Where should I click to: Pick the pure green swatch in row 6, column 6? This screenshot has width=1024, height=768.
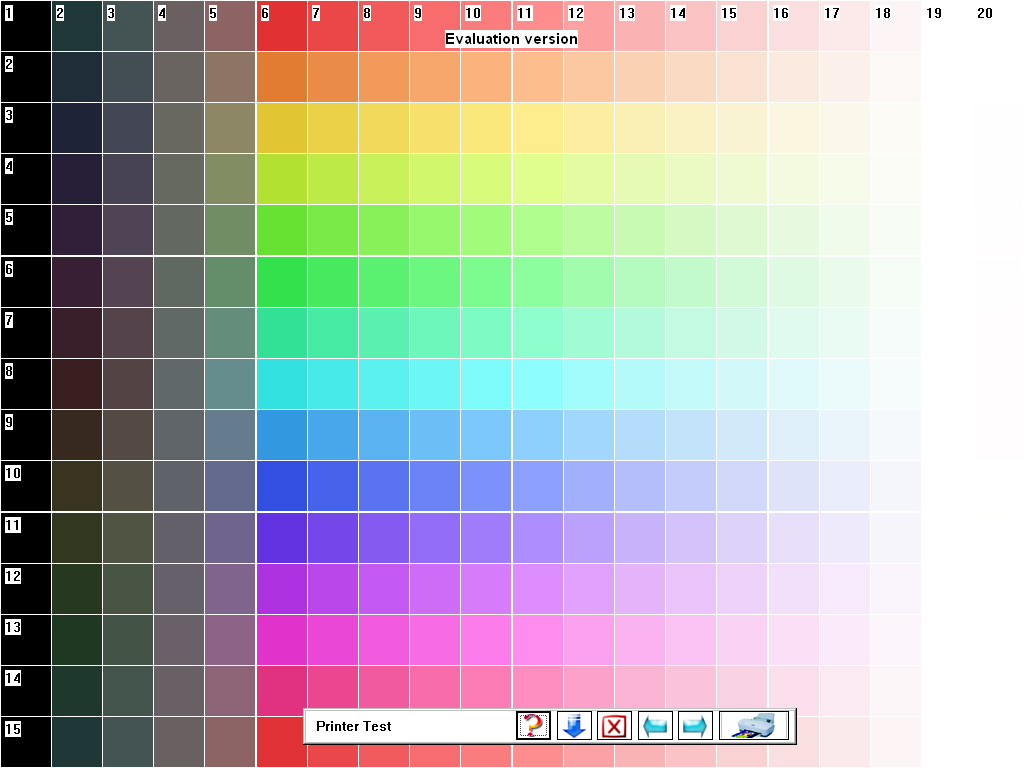coord(281,282)
